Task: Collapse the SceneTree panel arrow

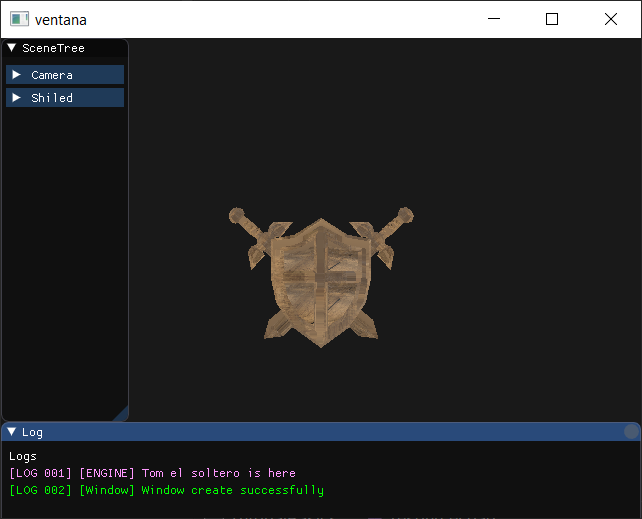Action: coord(11,48)
